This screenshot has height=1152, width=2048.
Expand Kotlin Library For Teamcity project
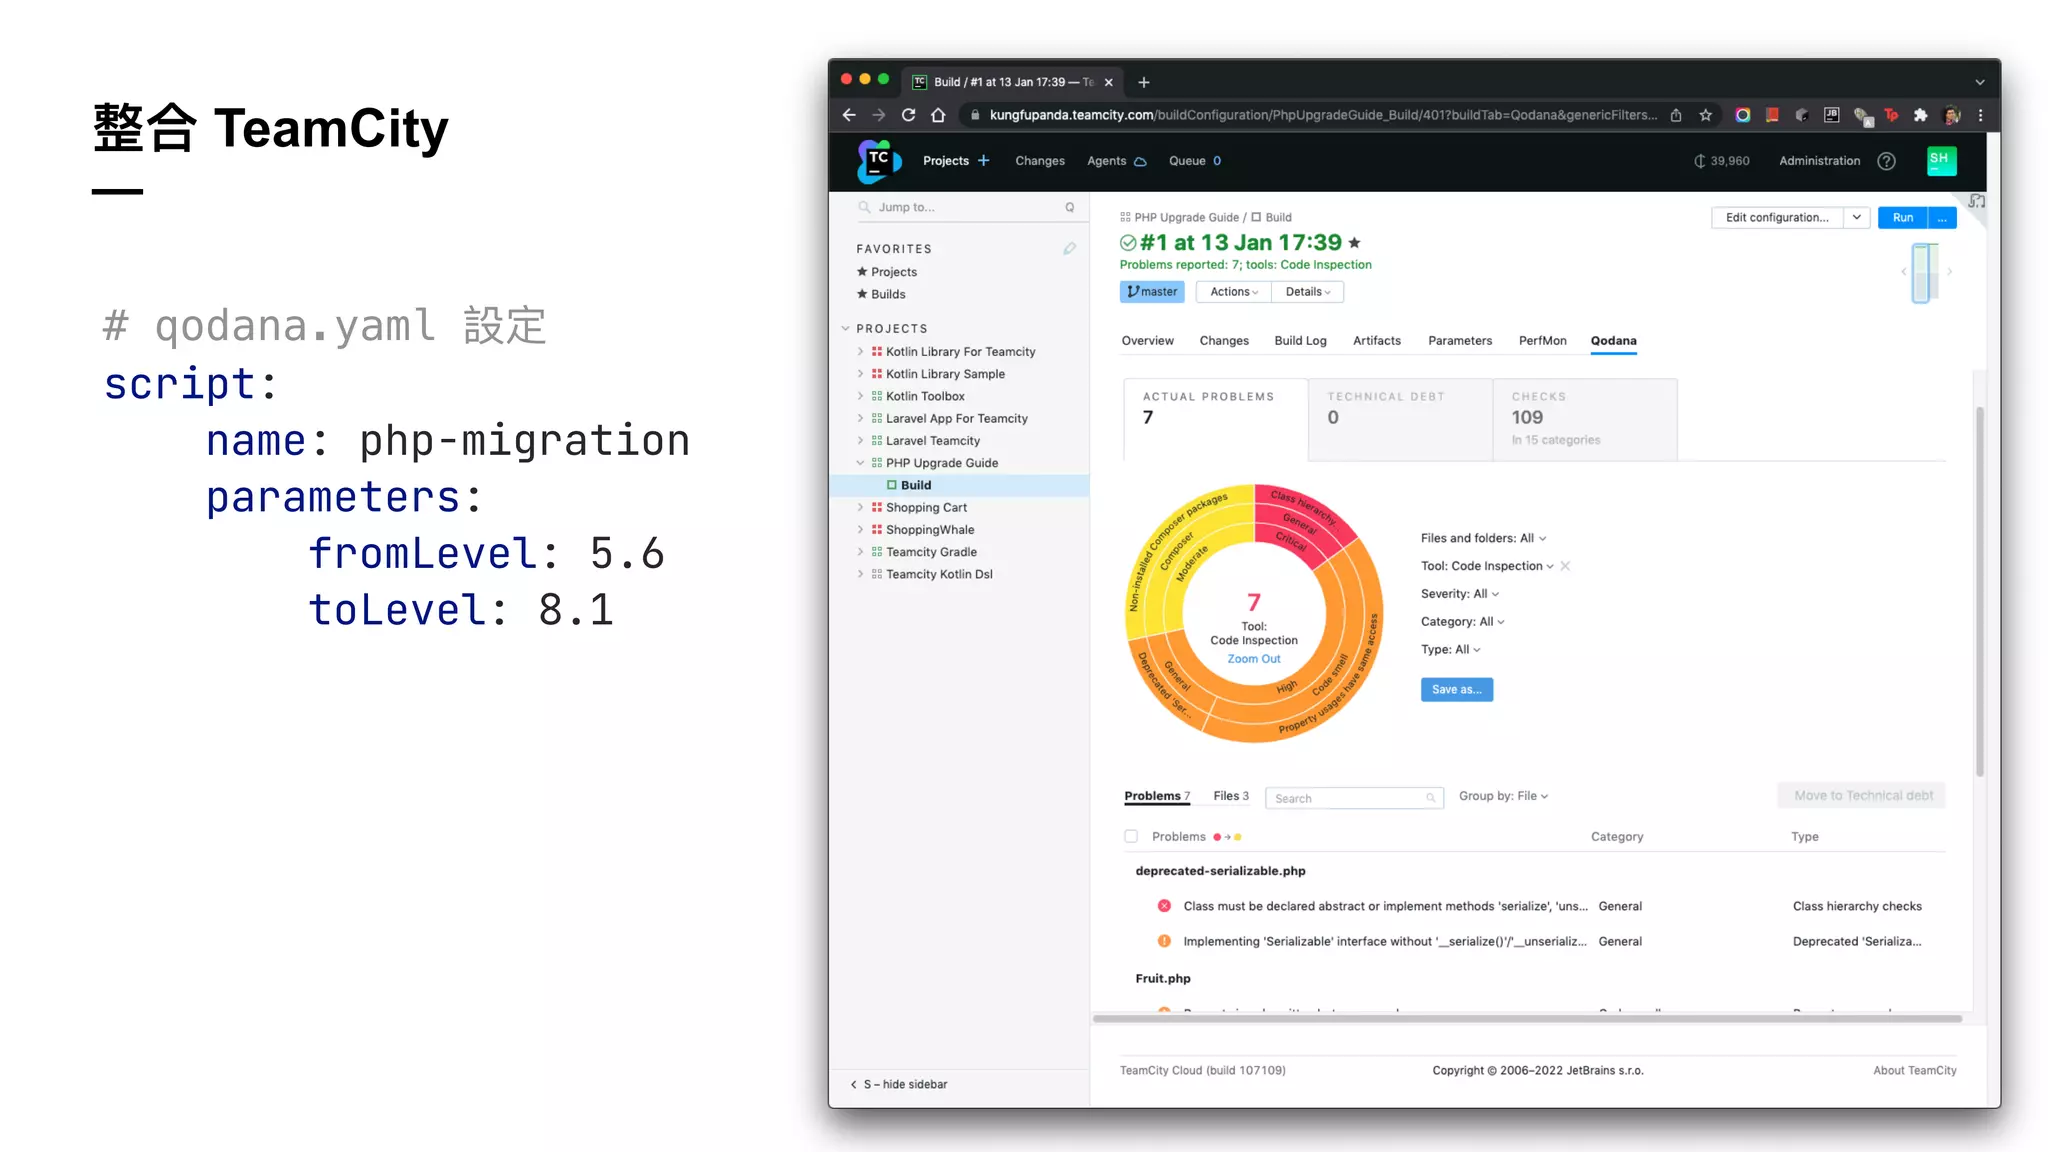(860, 352)
